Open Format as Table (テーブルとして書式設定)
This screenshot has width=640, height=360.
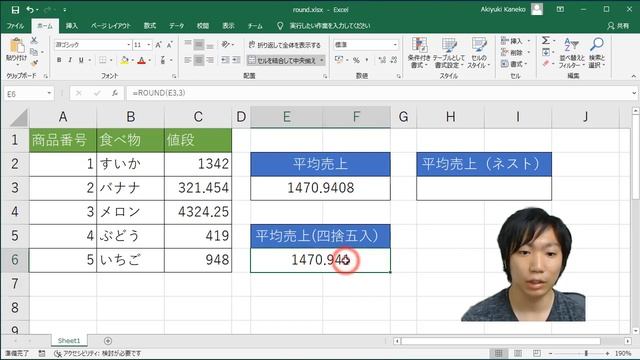(449, 53)
